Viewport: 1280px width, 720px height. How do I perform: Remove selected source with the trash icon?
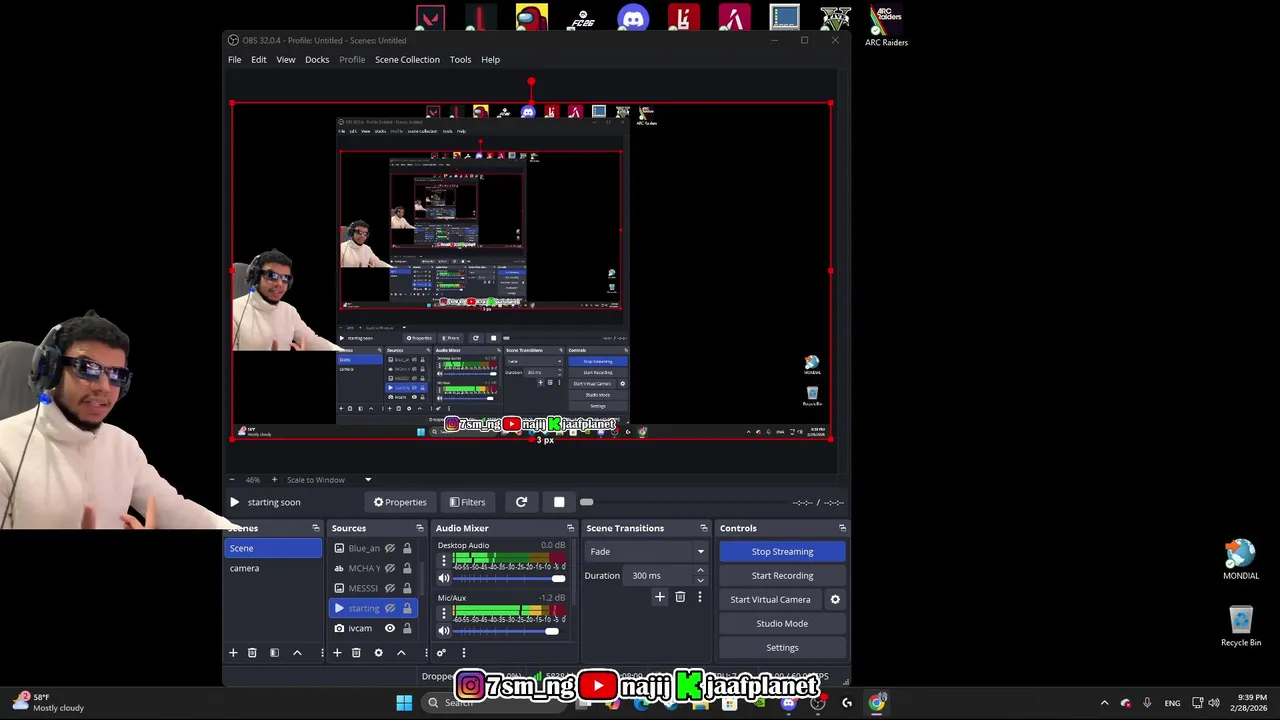point(356,653)
